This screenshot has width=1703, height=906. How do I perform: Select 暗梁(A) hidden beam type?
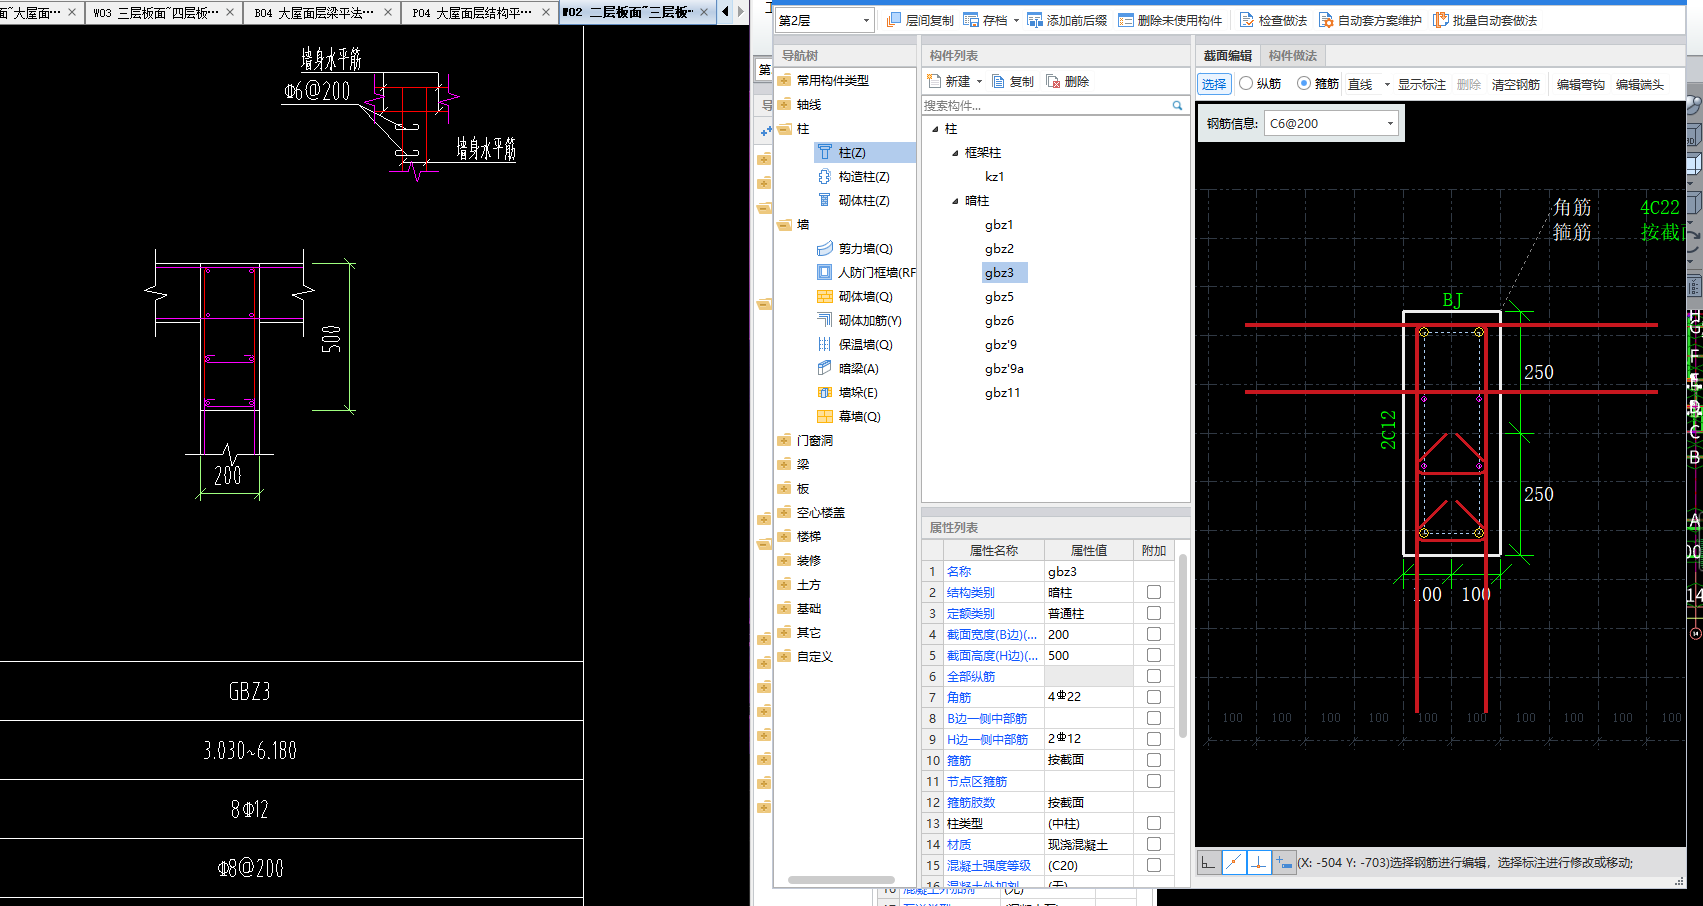point(858,368)
